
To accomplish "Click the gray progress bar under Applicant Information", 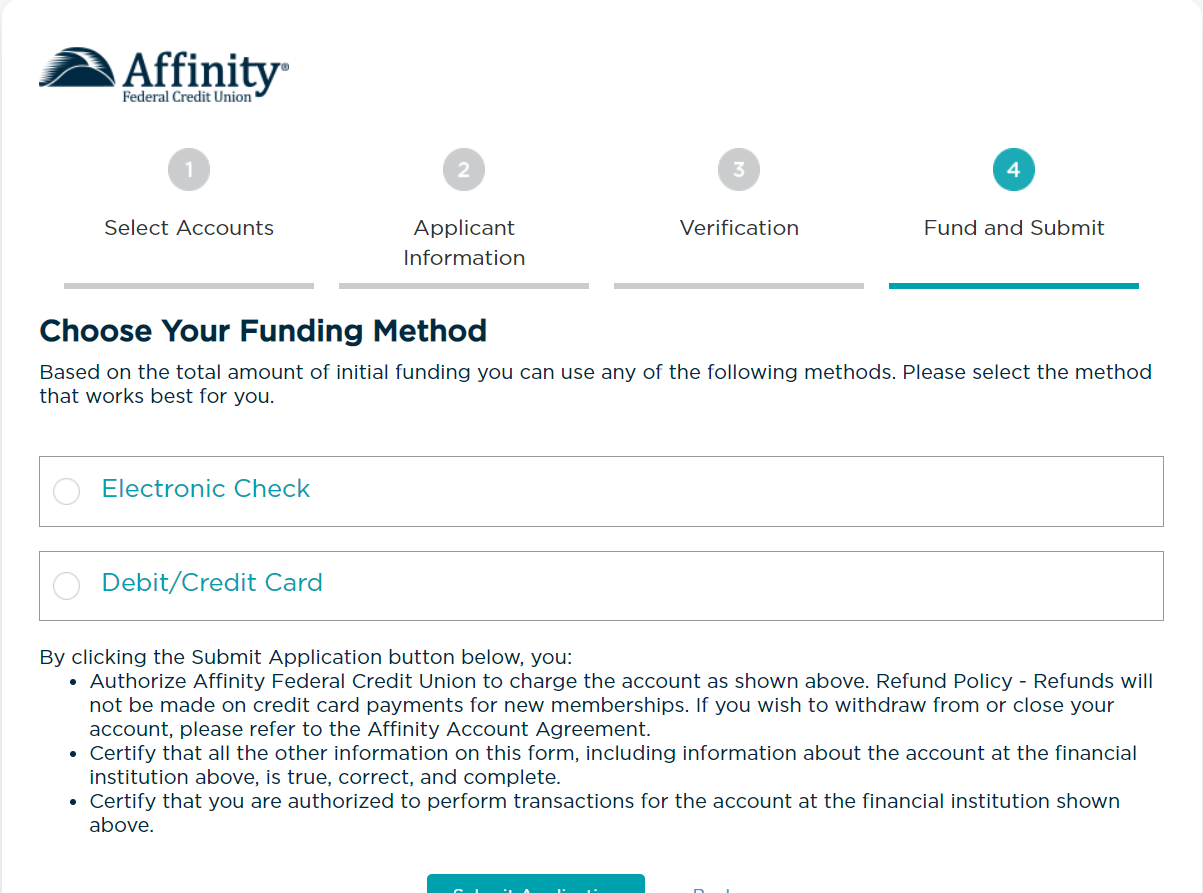I will pyautogui.click(x=464, y=286).
